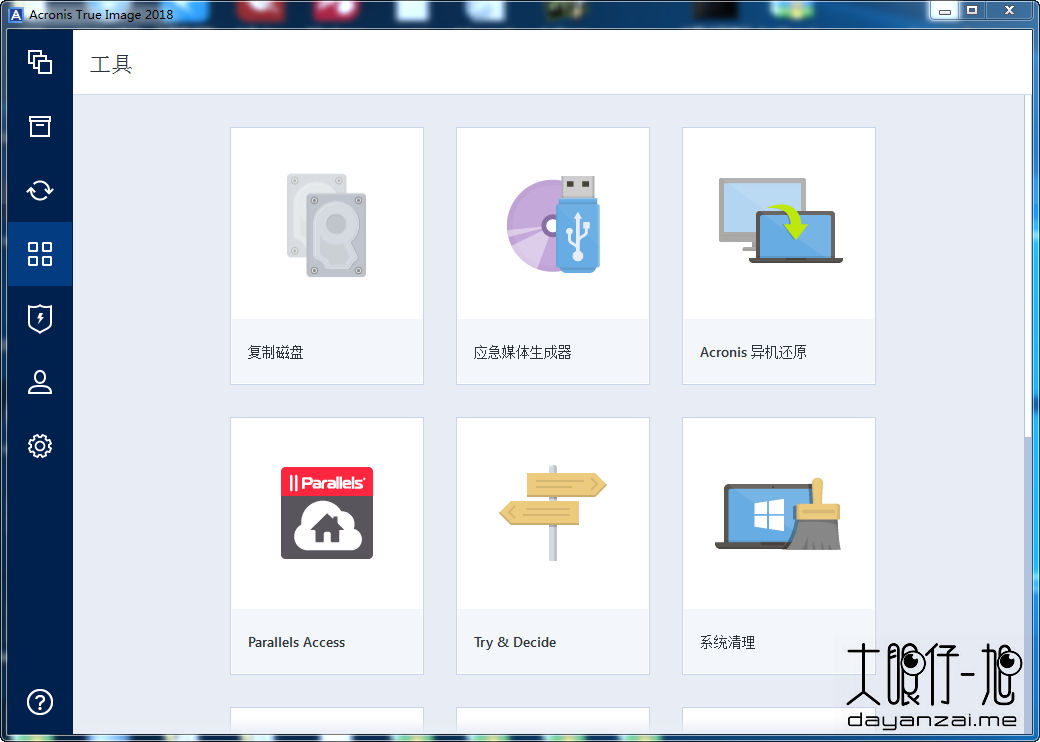Open the Parallels Access tool label
The width and height of the screenshot is (1040, 742).
(x=296, y=642)
